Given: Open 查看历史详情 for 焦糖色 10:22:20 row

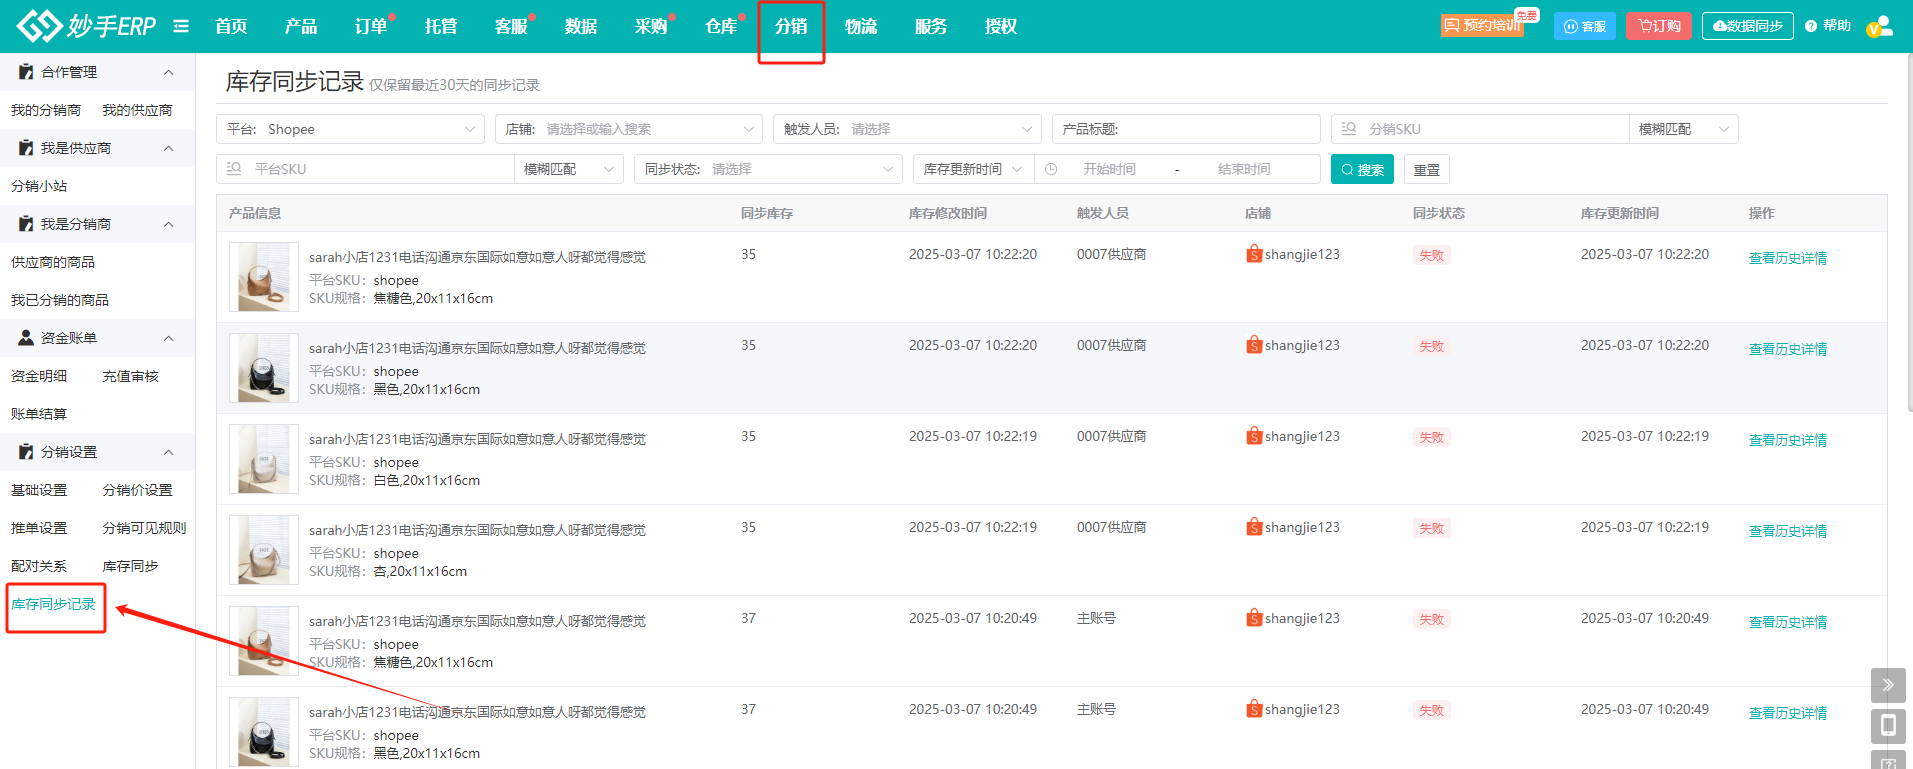Looking at the screenshot, I should click(x=1788, y=258).
